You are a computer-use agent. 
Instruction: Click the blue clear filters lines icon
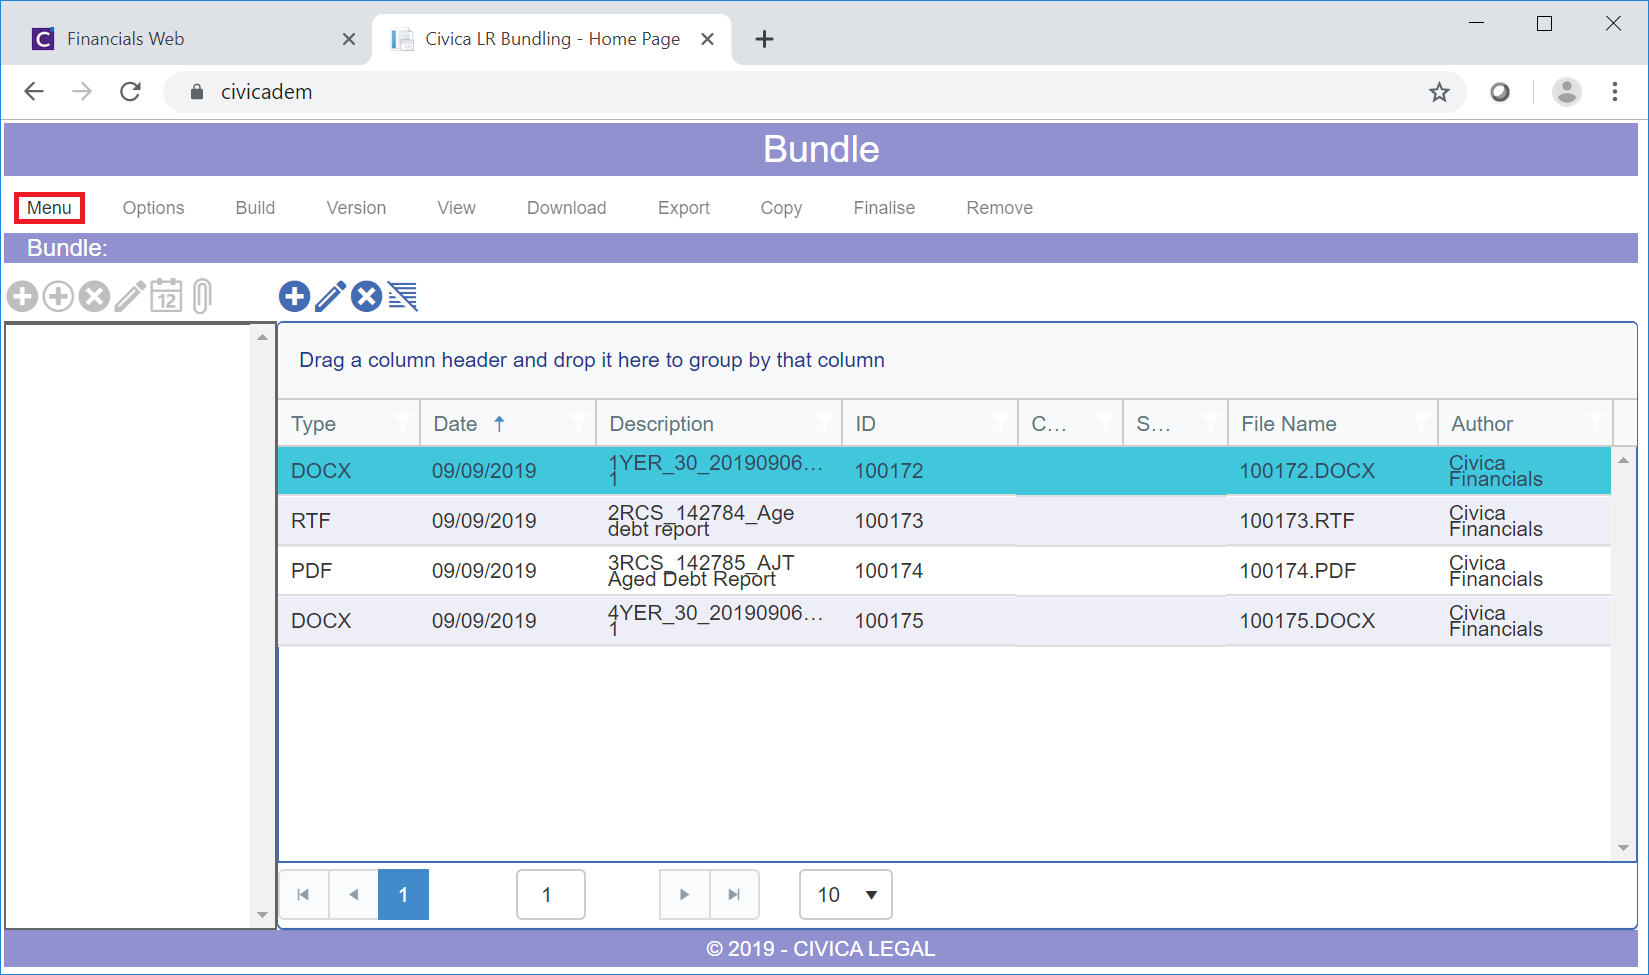tap(403, 296)
